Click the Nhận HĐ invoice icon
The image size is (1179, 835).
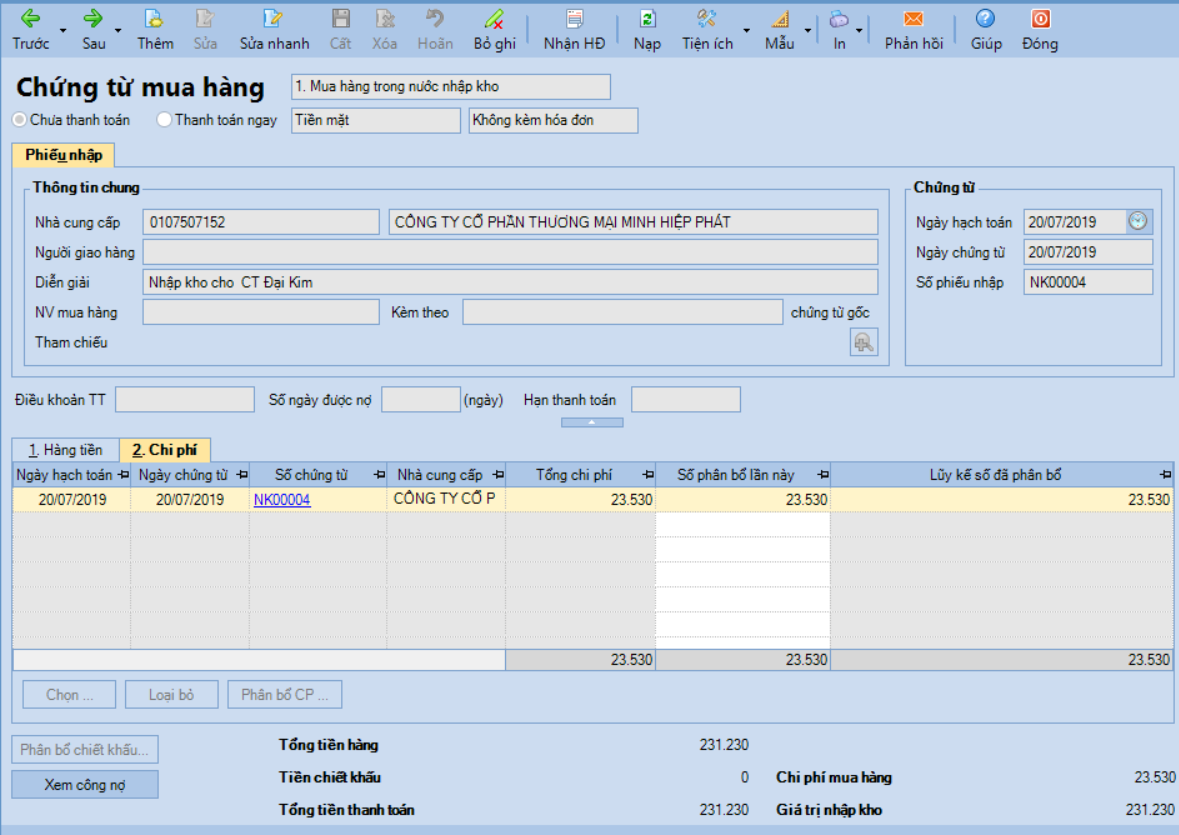coord(574,19)
